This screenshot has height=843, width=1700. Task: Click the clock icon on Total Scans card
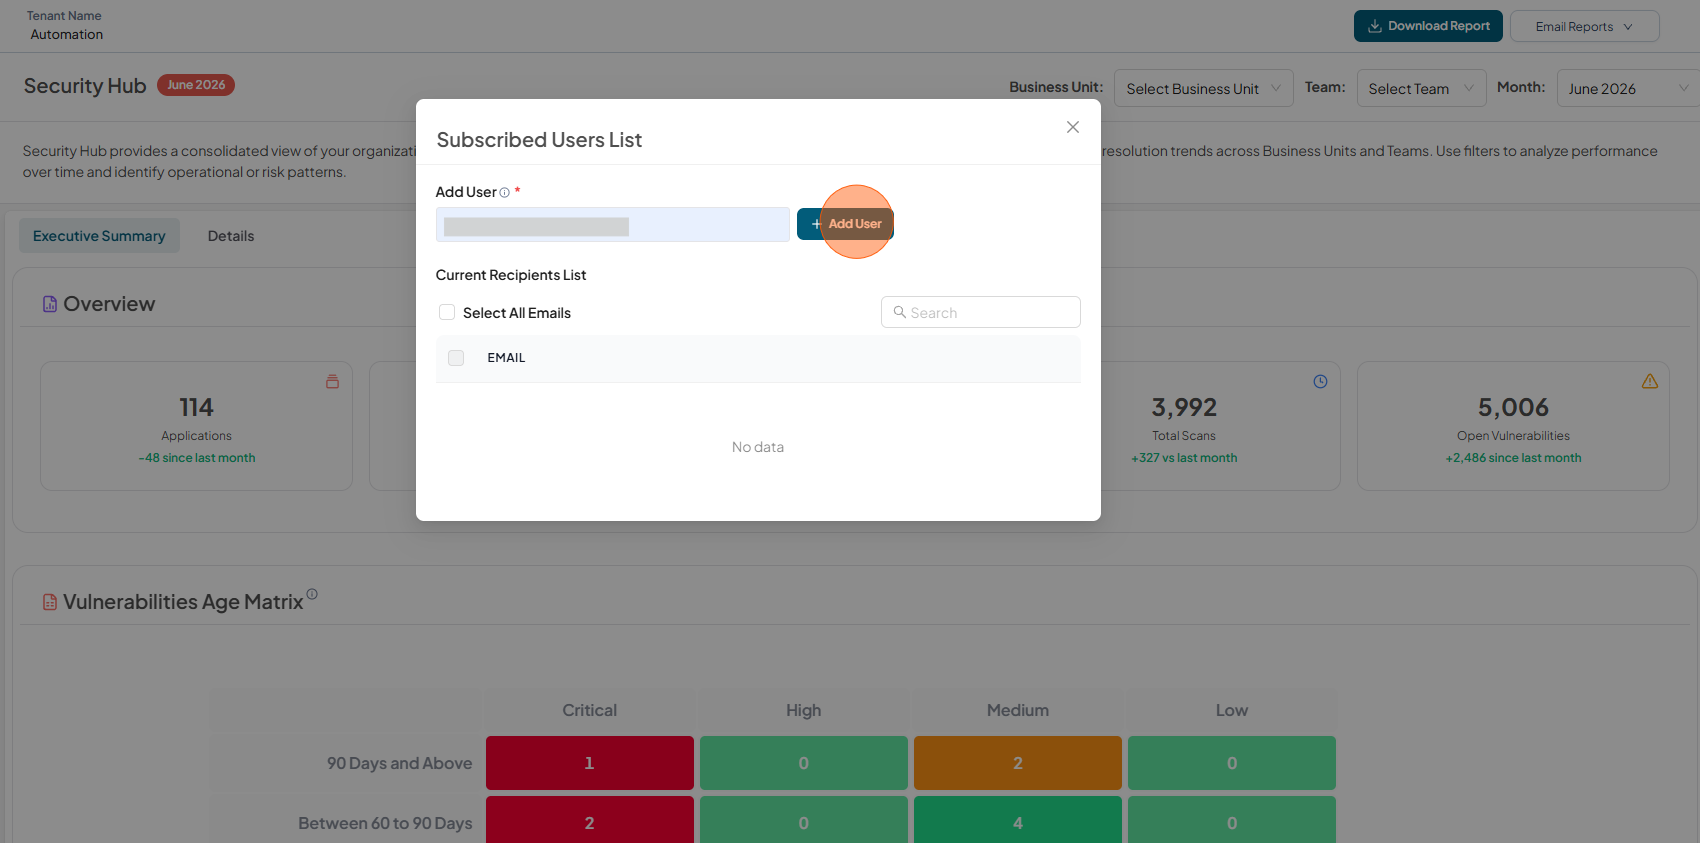point(1320,381)
